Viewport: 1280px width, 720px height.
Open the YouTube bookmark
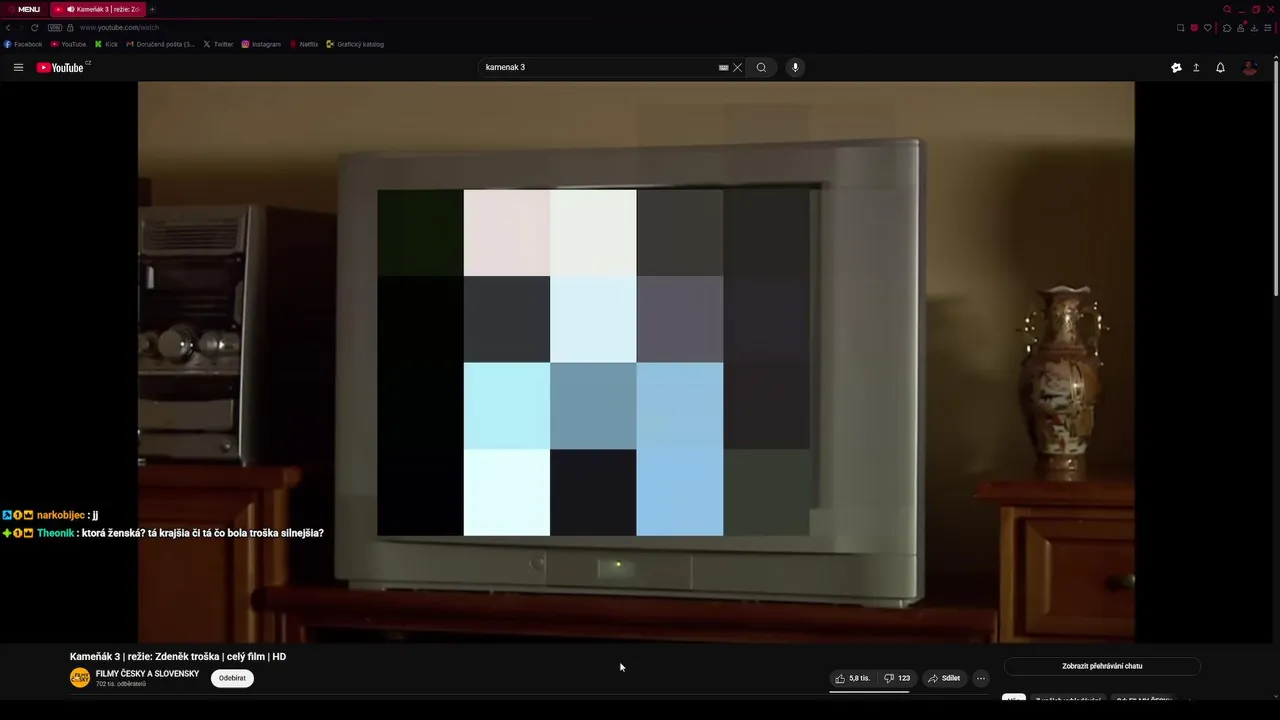click(68, 44)
